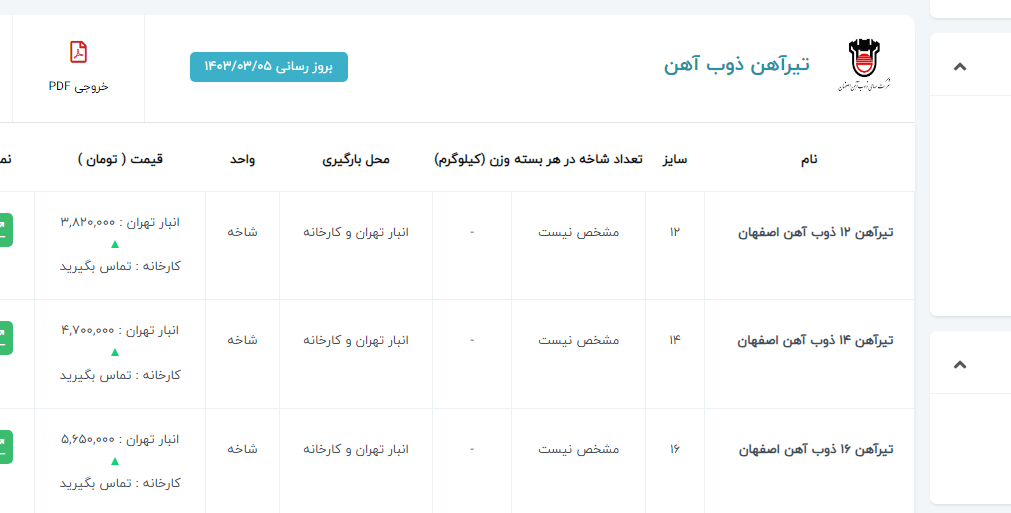The height and width of the screenshot is (513, 1011).
Task: Collapse the upper right sidebar panel chevron
Action: click(x=960, y=67)
